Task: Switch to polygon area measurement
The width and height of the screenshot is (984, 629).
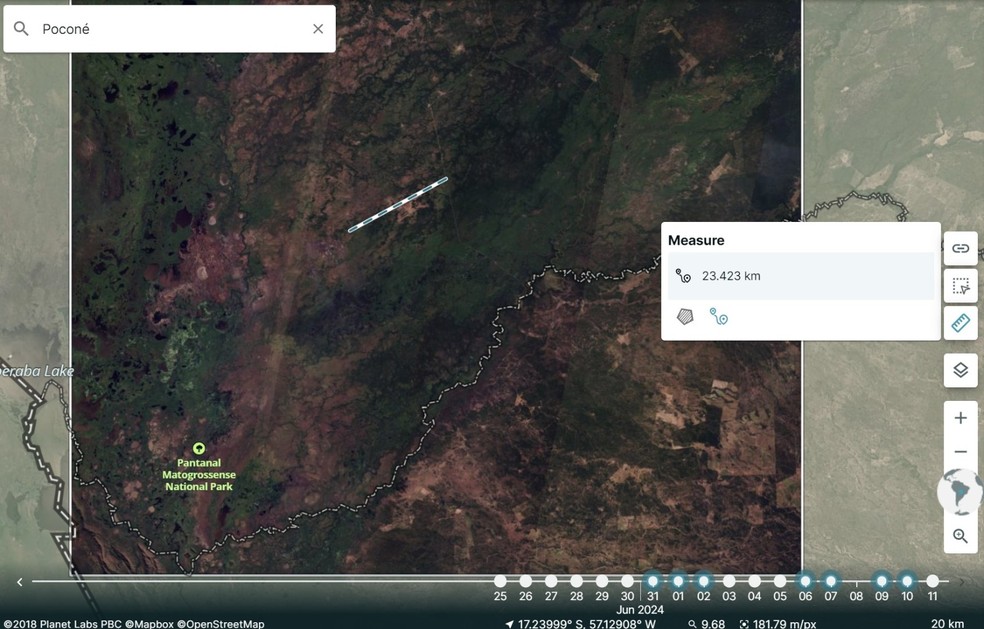Action: [x=685, y=316]
